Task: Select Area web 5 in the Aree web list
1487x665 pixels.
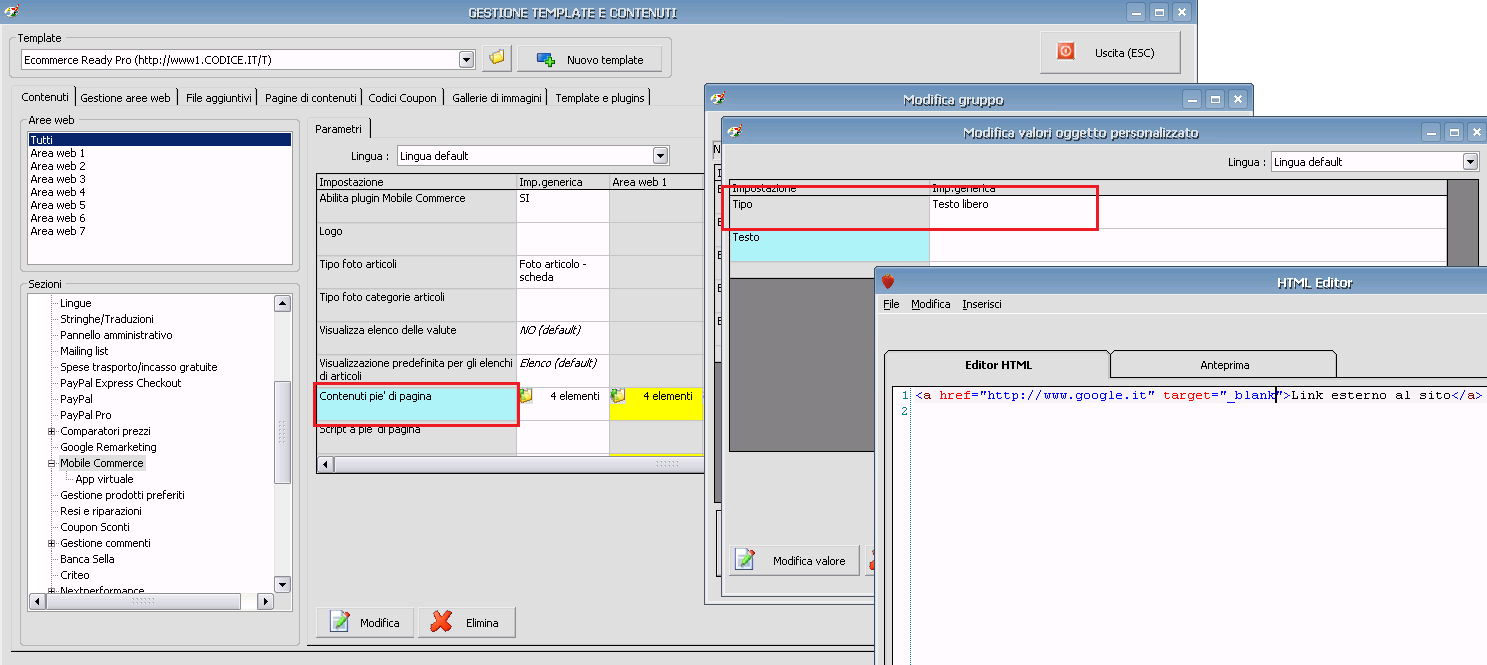Action: pos(58,205)
